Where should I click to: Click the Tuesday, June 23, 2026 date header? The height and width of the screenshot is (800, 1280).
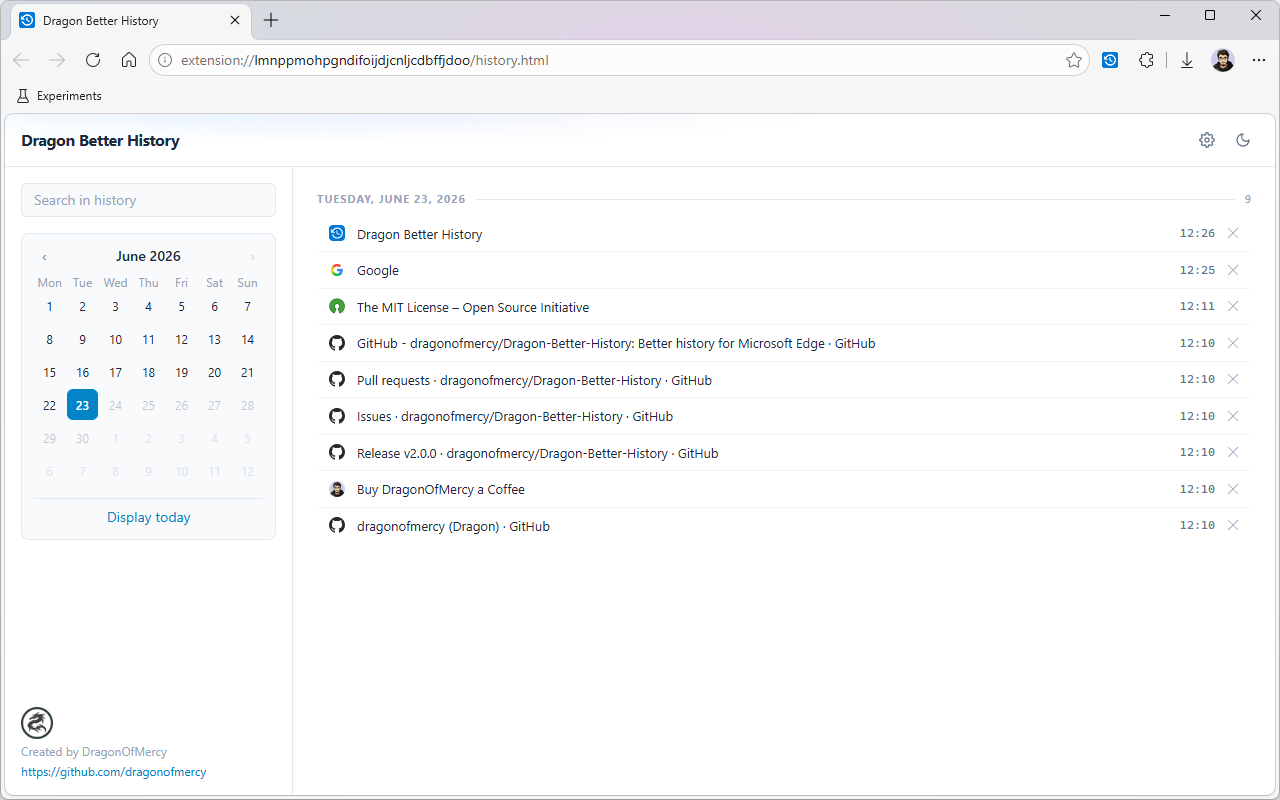[x=391, y=199]
